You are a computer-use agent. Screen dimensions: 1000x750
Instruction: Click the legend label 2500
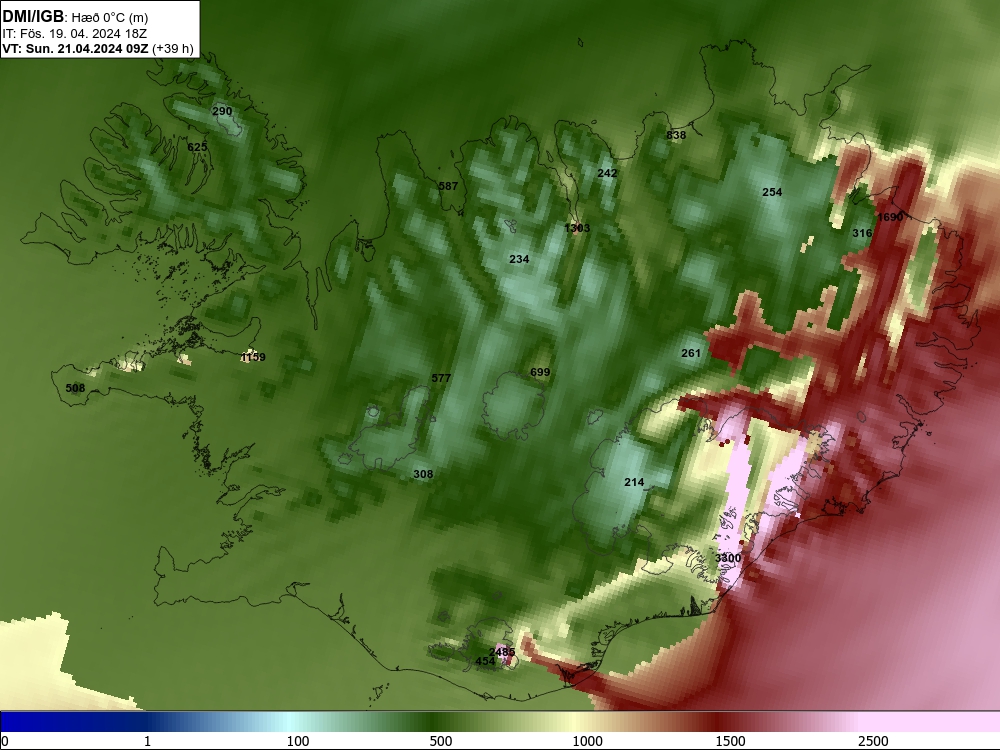[x=873, y=741]
